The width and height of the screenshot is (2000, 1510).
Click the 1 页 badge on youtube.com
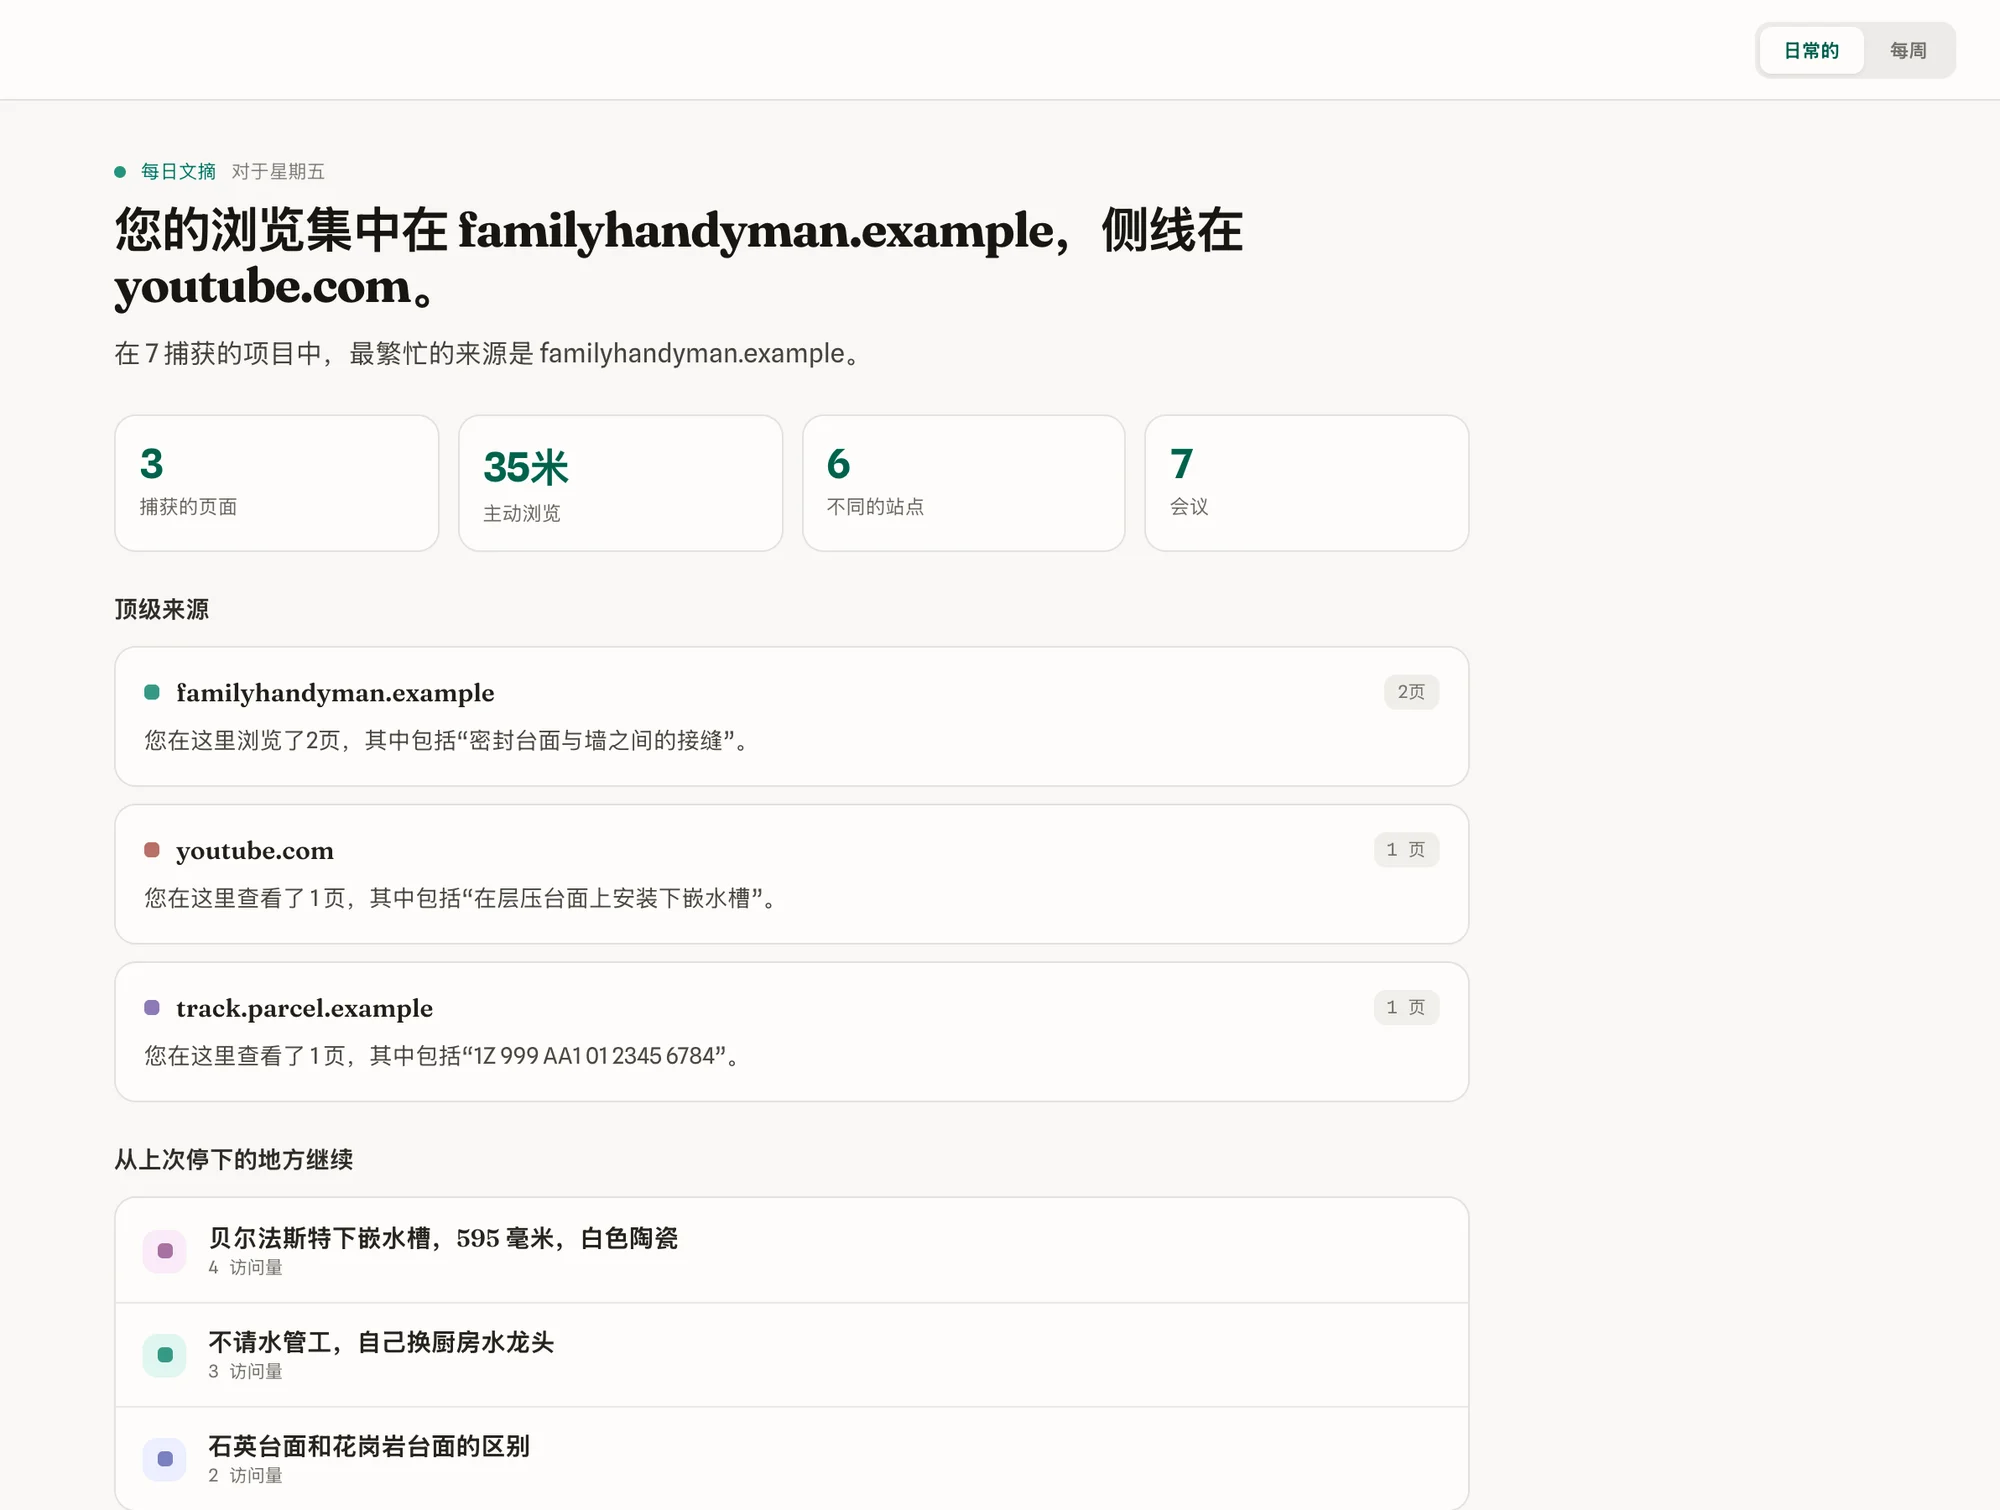click(x=1406, y=850)
